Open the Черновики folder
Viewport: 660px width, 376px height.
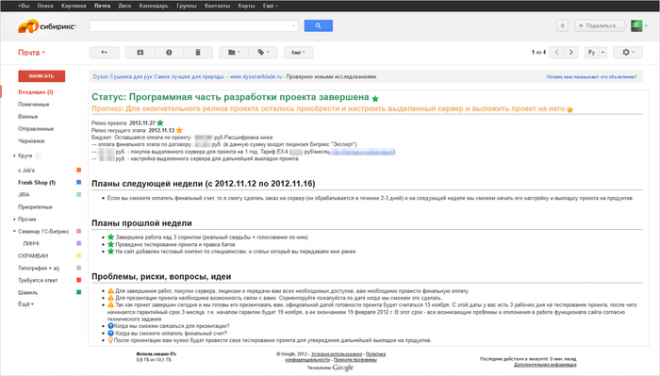tap(31, 141)
